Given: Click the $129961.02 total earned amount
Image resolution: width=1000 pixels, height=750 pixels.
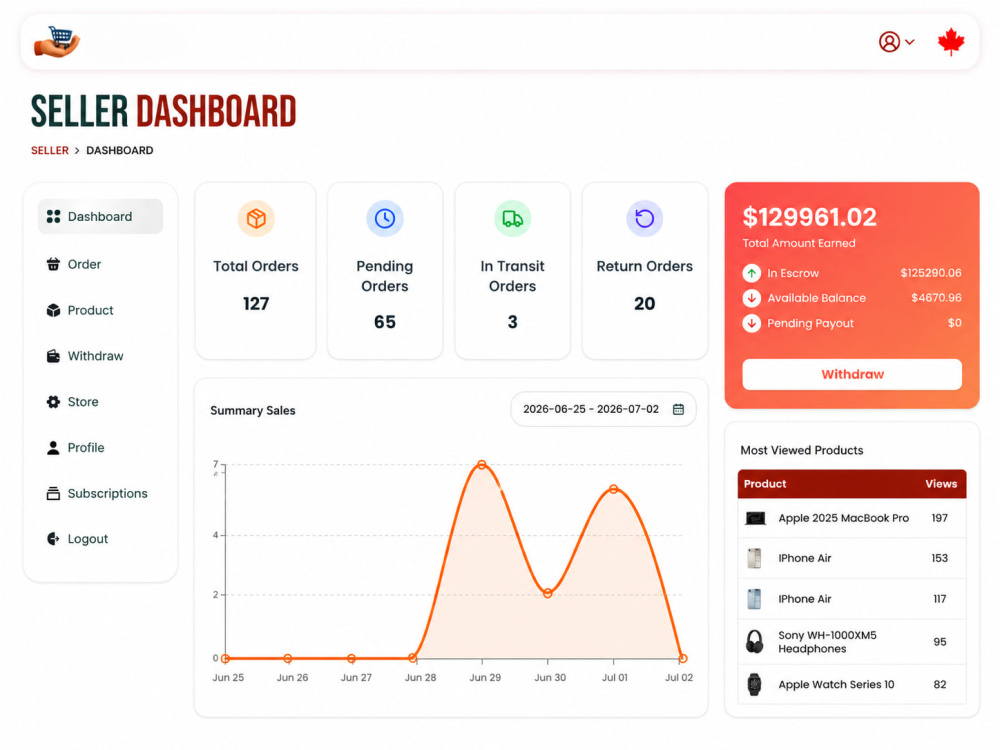Looking at the screenshot, I should click(810, 217).
